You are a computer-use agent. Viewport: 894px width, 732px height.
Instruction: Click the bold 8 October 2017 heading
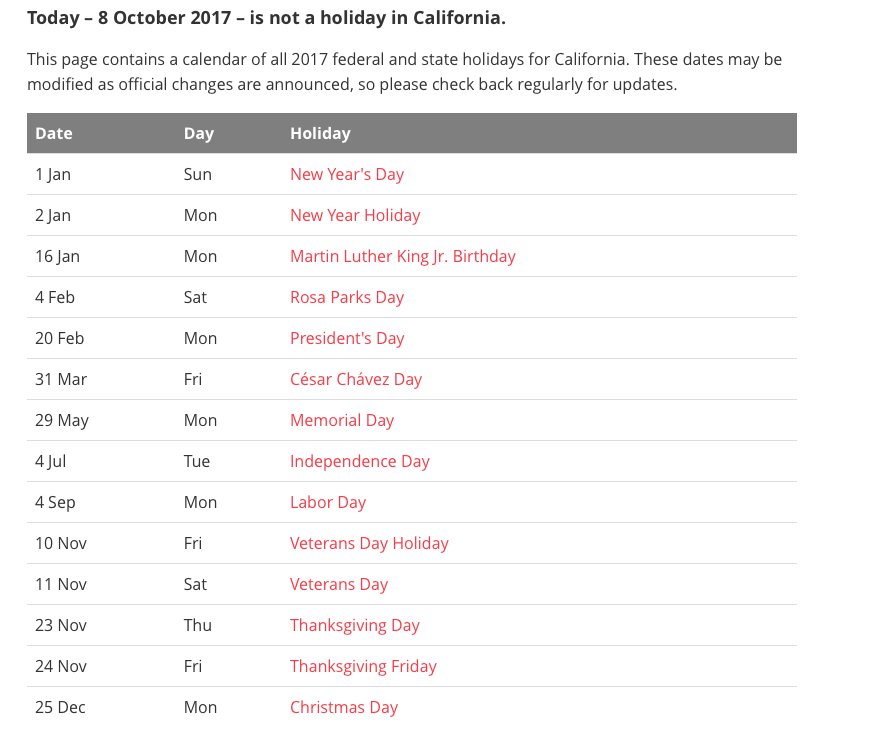click(266, 18)
